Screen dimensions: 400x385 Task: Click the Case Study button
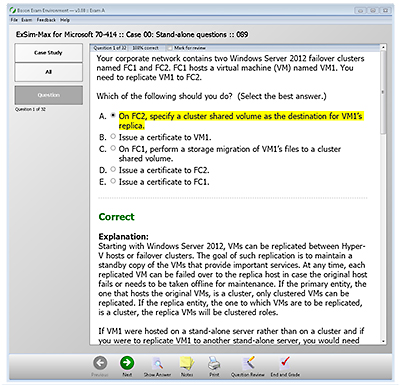point(49,53)
